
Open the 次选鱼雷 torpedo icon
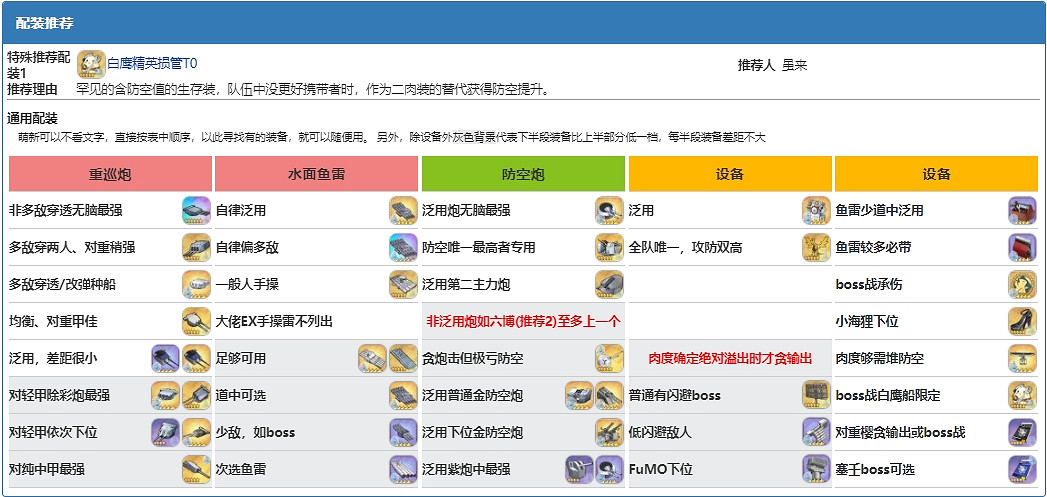tap(403, 469)
